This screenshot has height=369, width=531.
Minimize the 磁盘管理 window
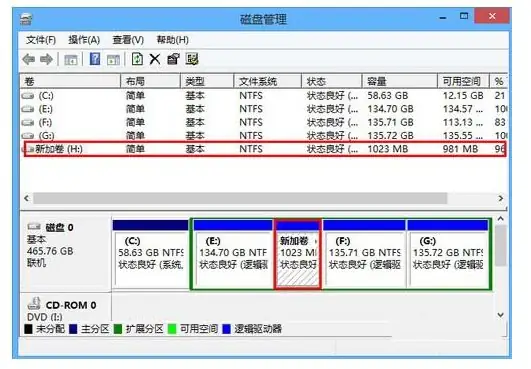(443, 17)
